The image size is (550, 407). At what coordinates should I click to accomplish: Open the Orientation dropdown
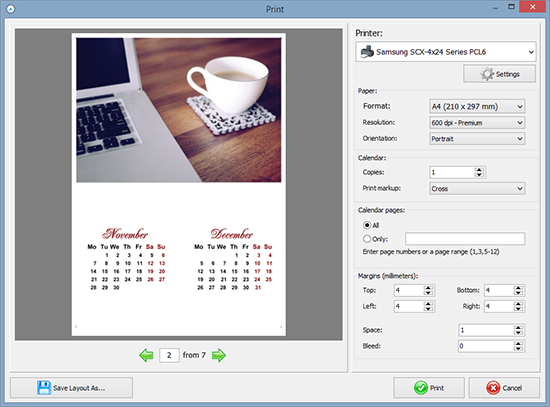coord(477,139)
